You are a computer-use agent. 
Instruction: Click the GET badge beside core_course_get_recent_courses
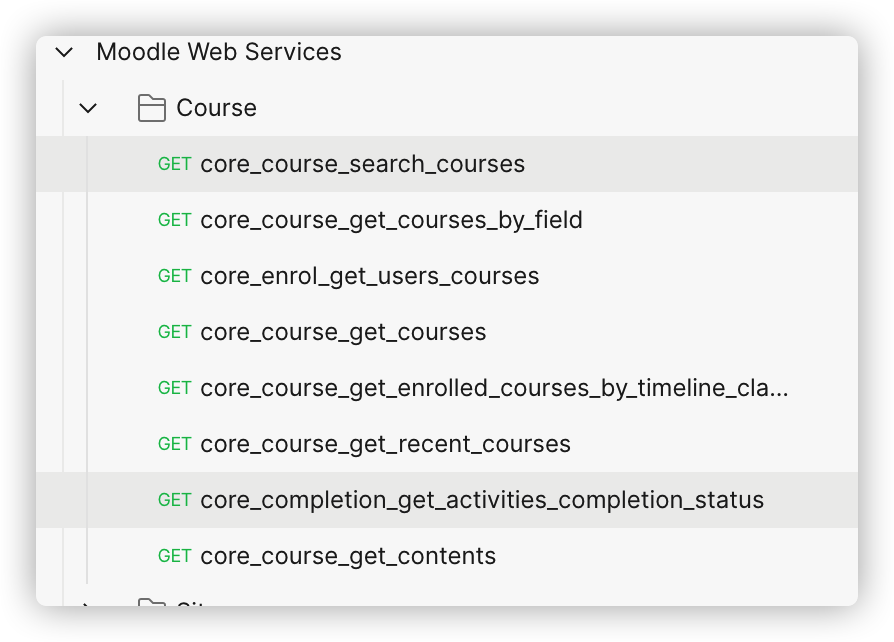coord(174,444)
